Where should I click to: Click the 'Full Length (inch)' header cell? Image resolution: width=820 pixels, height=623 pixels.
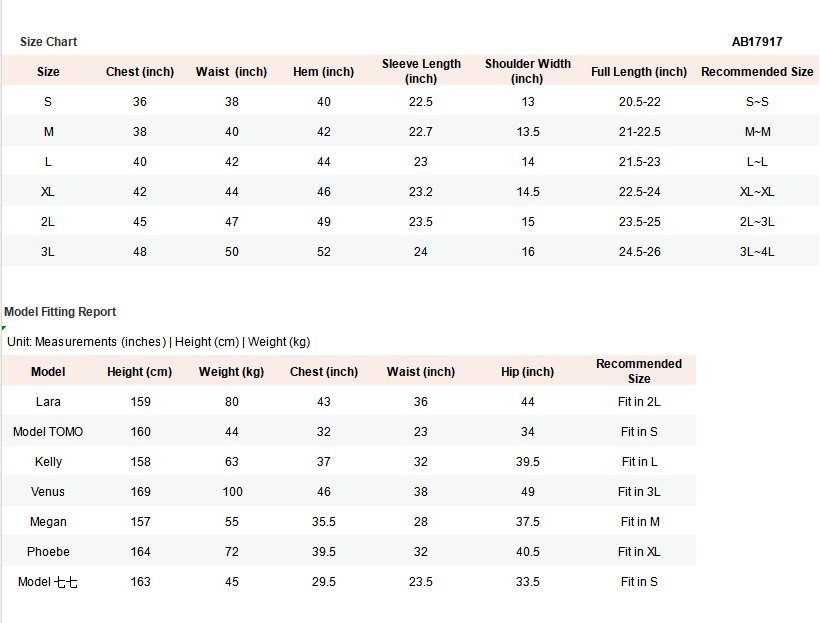(x=639, y=72)
